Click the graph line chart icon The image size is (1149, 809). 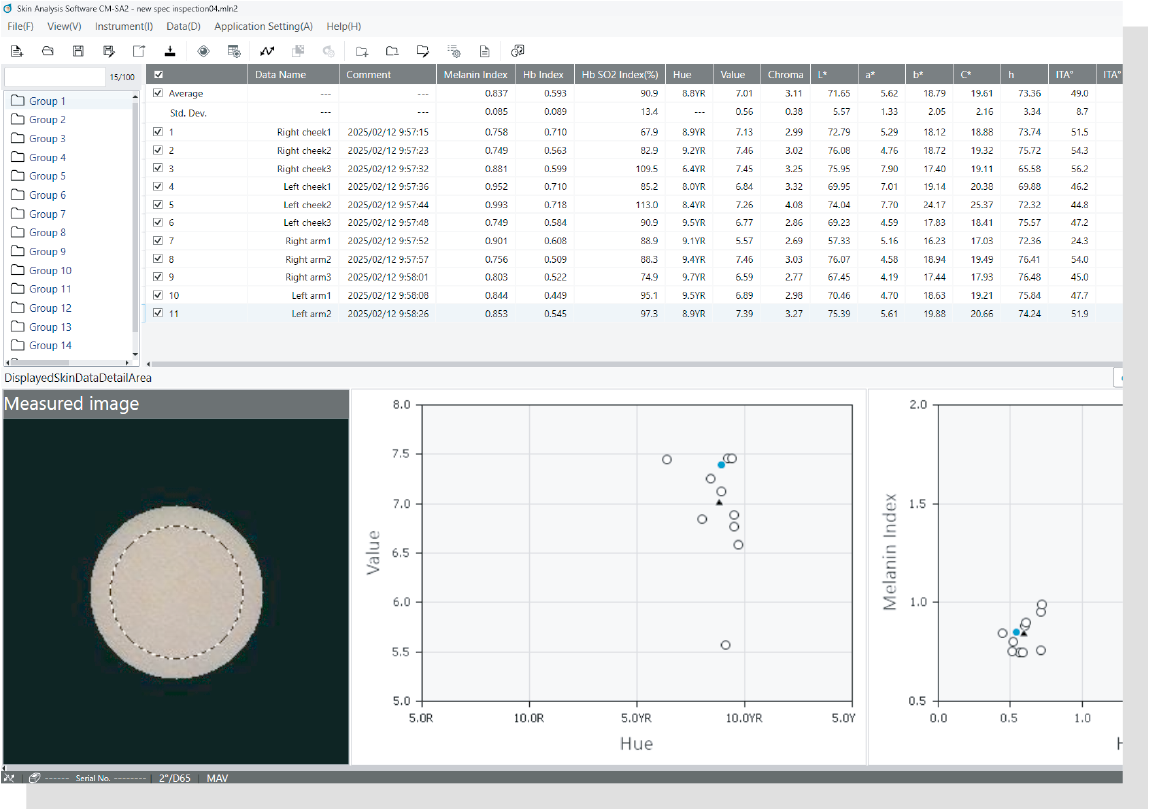click(x=267, y=50)
